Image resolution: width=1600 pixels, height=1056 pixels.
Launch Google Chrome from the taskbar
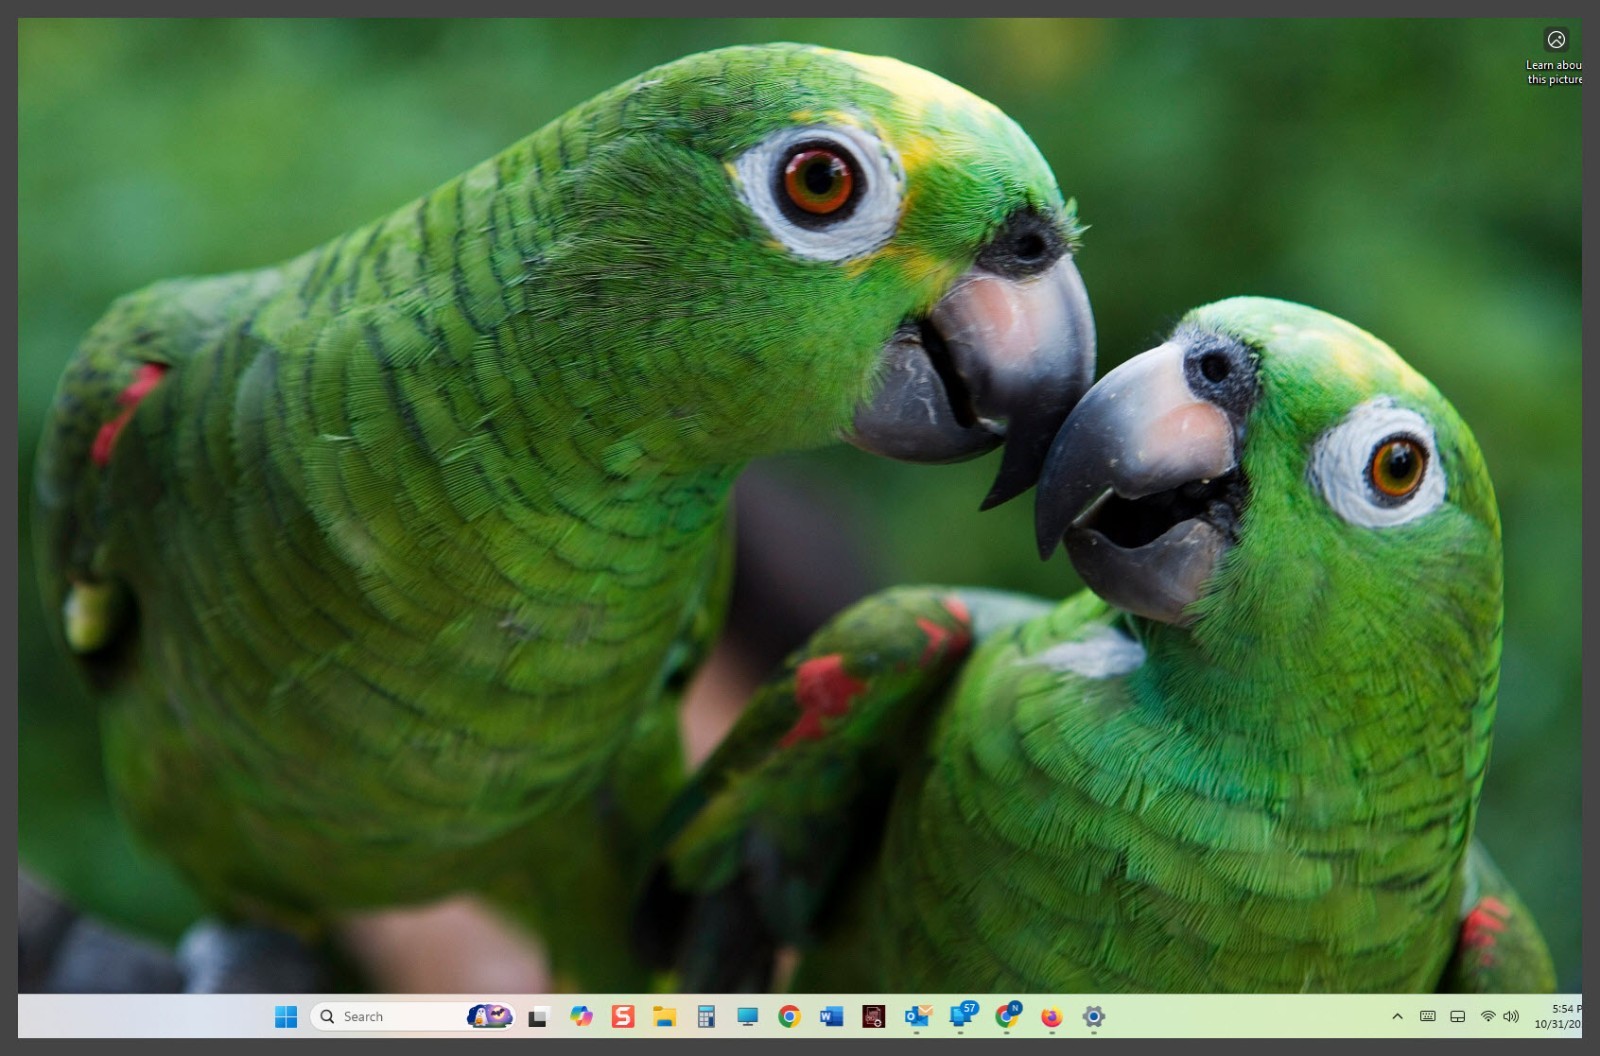point(789,1016)
